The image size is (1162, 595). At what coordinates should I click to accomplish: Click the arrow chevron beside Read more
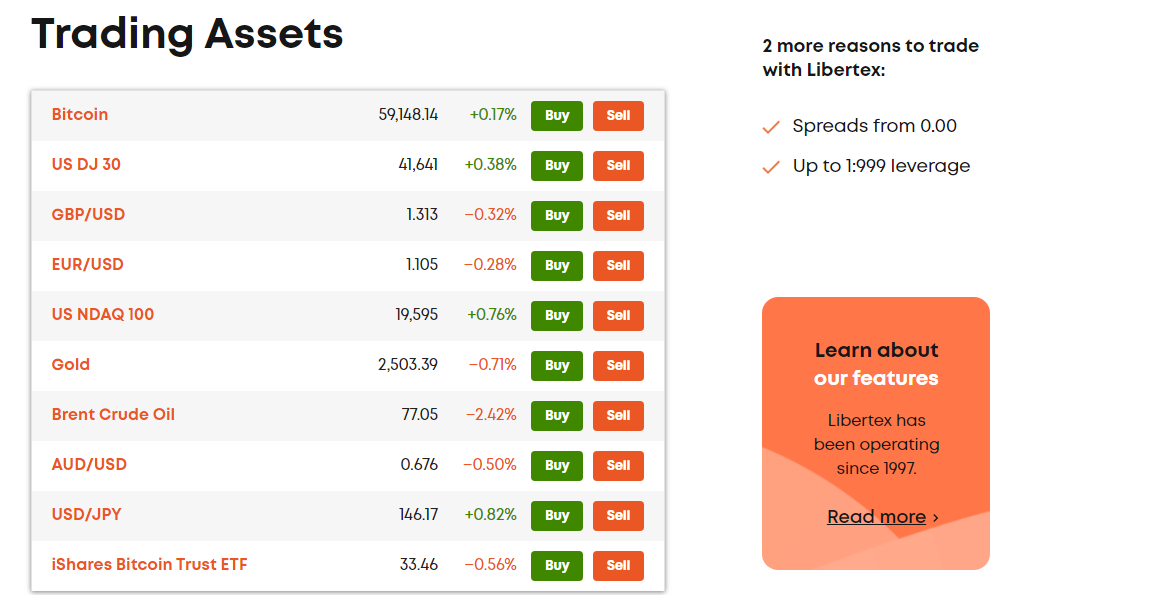click(x=935, y=517)
